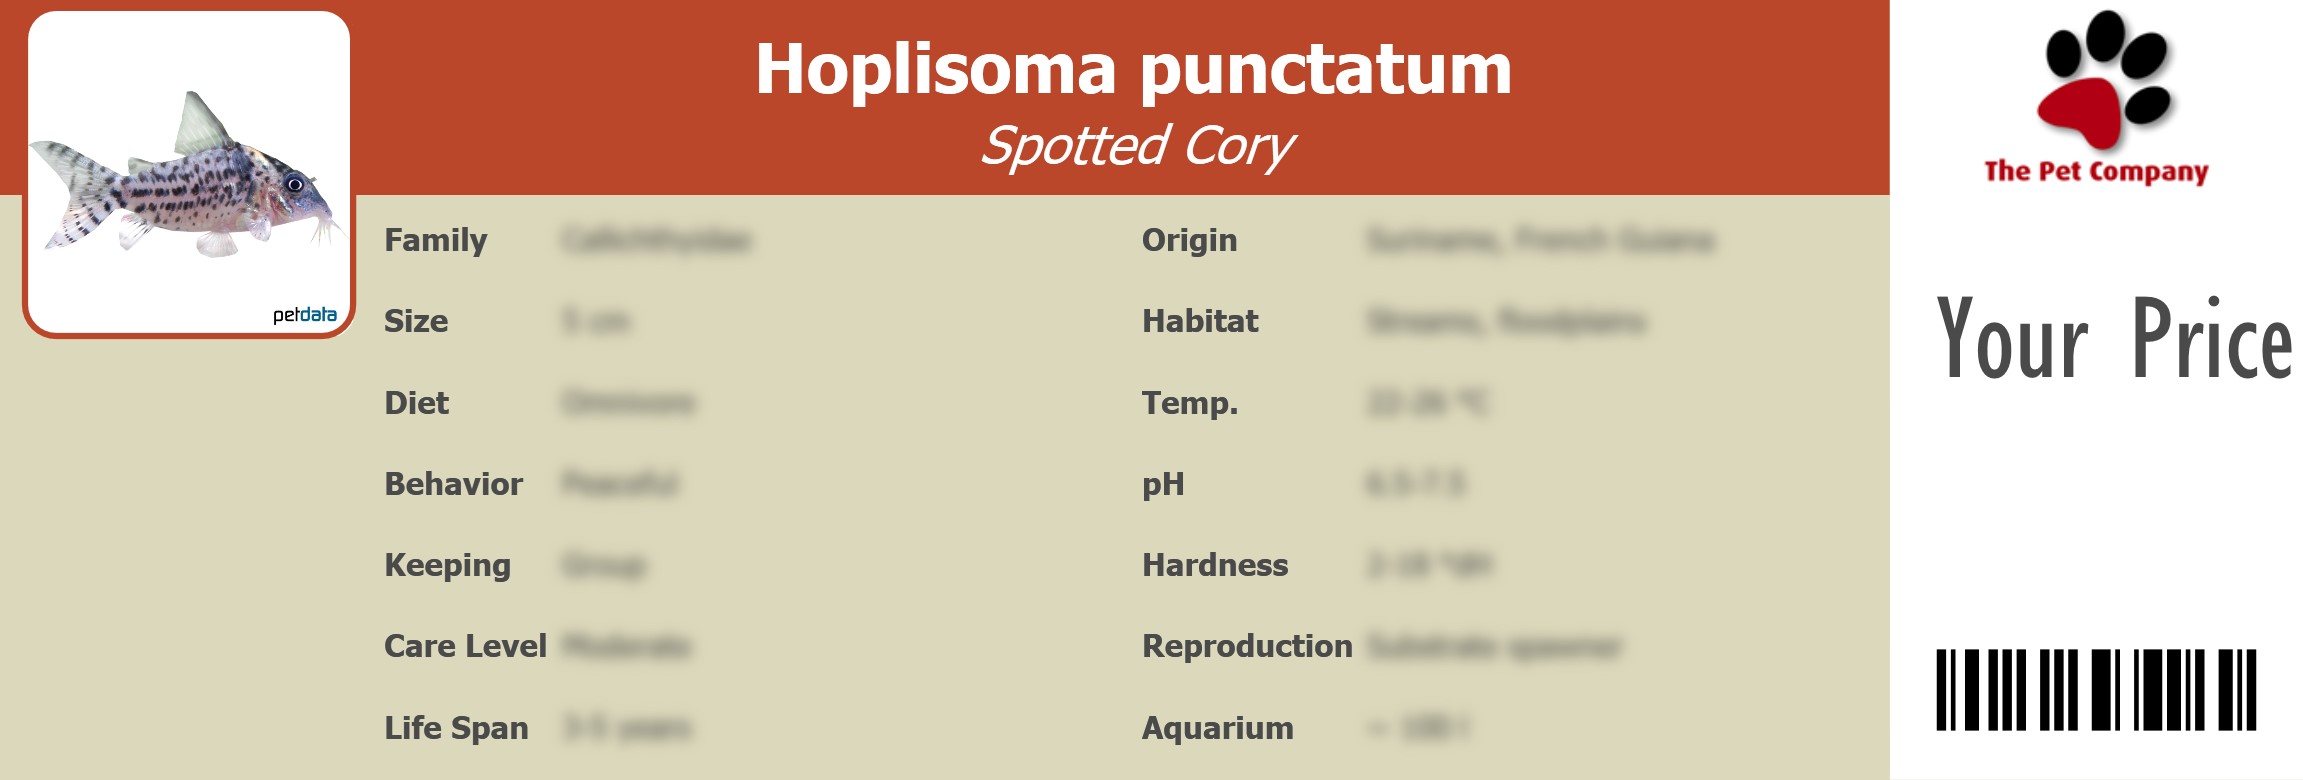The width and height of the screenshot is (2303, 780).
Task: Click the spotted cory fish photo
Action: (x=188, y=180)
